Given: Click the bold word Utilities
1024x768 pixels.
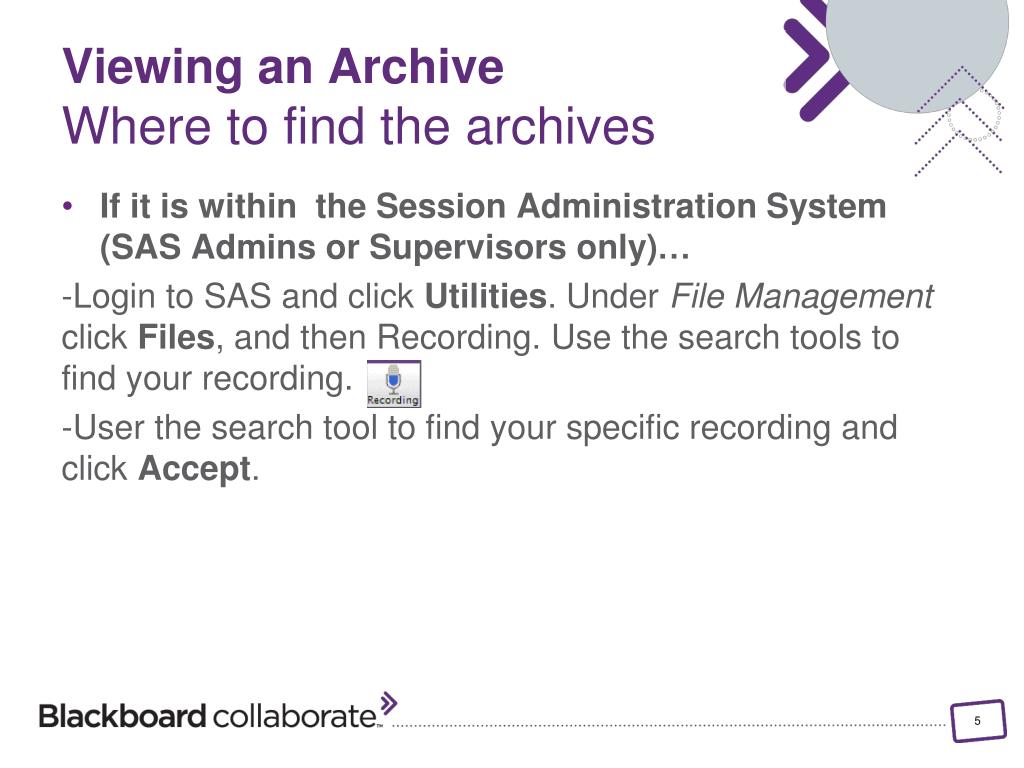Looking at the screenshot, I should pyautogui.click(x=485, y=296).
